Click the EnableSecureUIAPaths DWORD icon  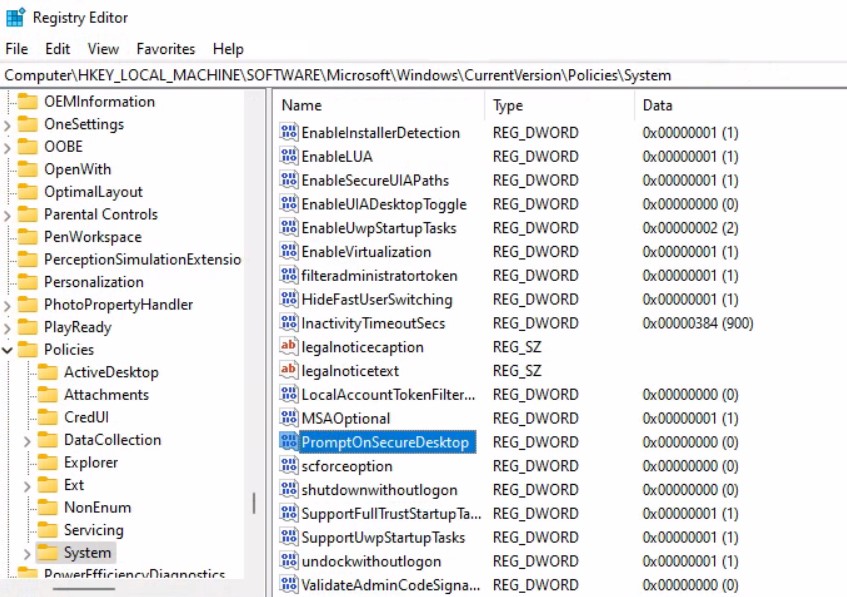point(289,180)
